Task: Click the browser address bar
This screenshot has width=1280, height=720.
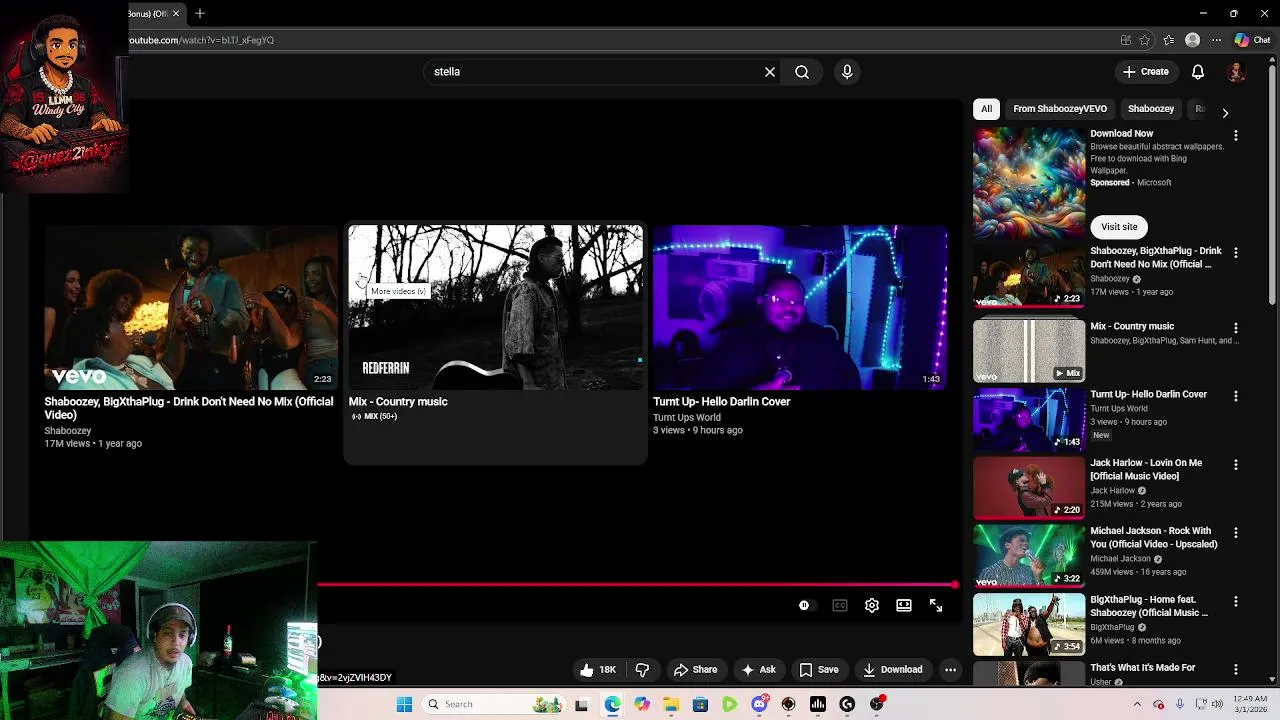Action: [x=620, y=40]
